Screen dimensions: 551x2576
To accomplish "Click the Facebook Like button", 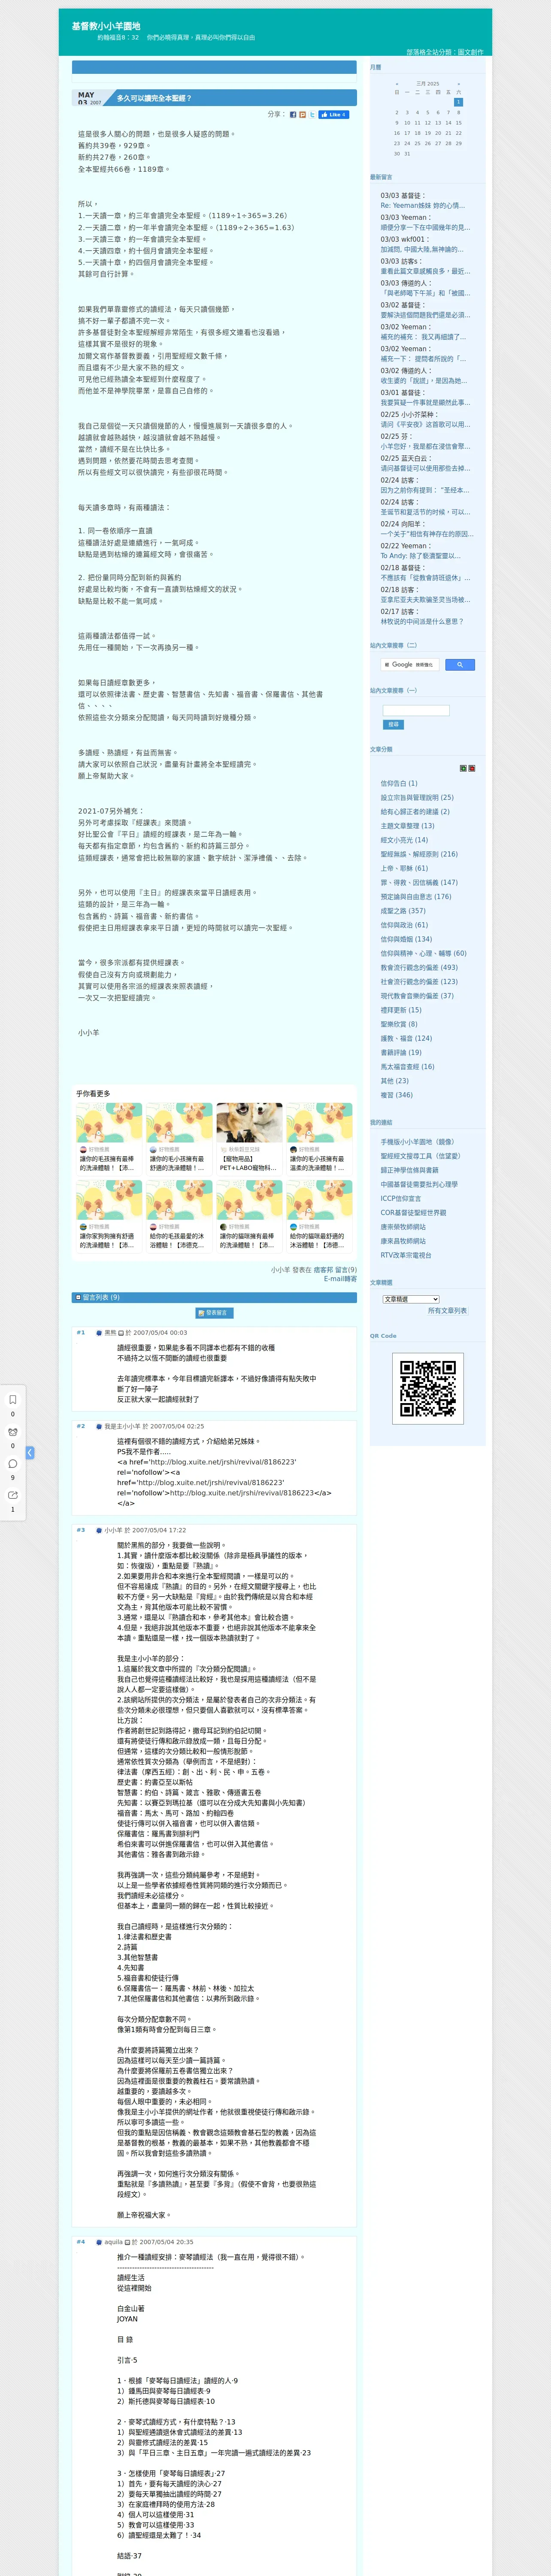I will [334, 115].
